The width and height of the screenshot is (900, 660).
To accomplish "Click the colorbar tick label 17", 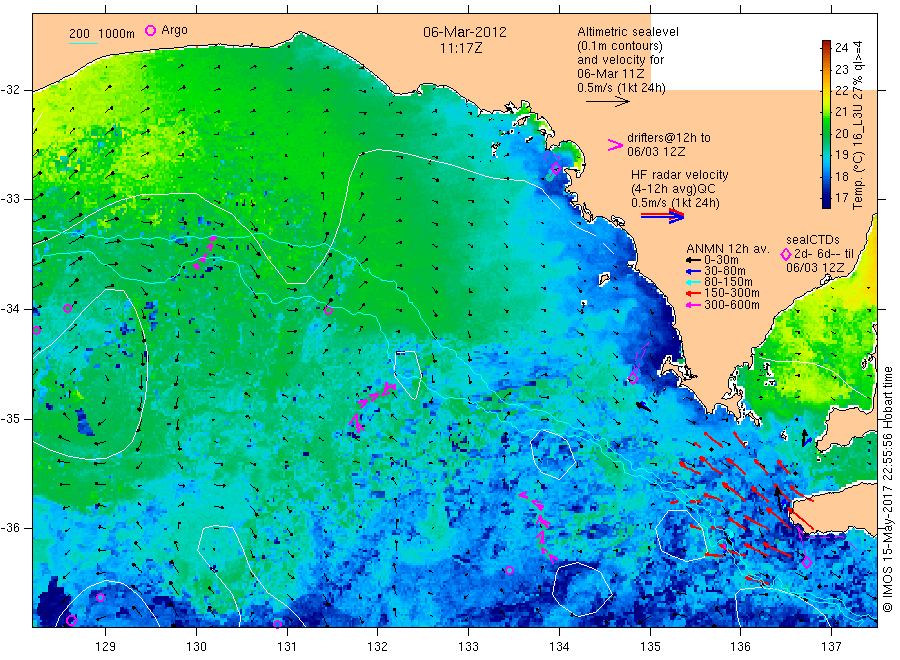I will click(x=841, y=197).
